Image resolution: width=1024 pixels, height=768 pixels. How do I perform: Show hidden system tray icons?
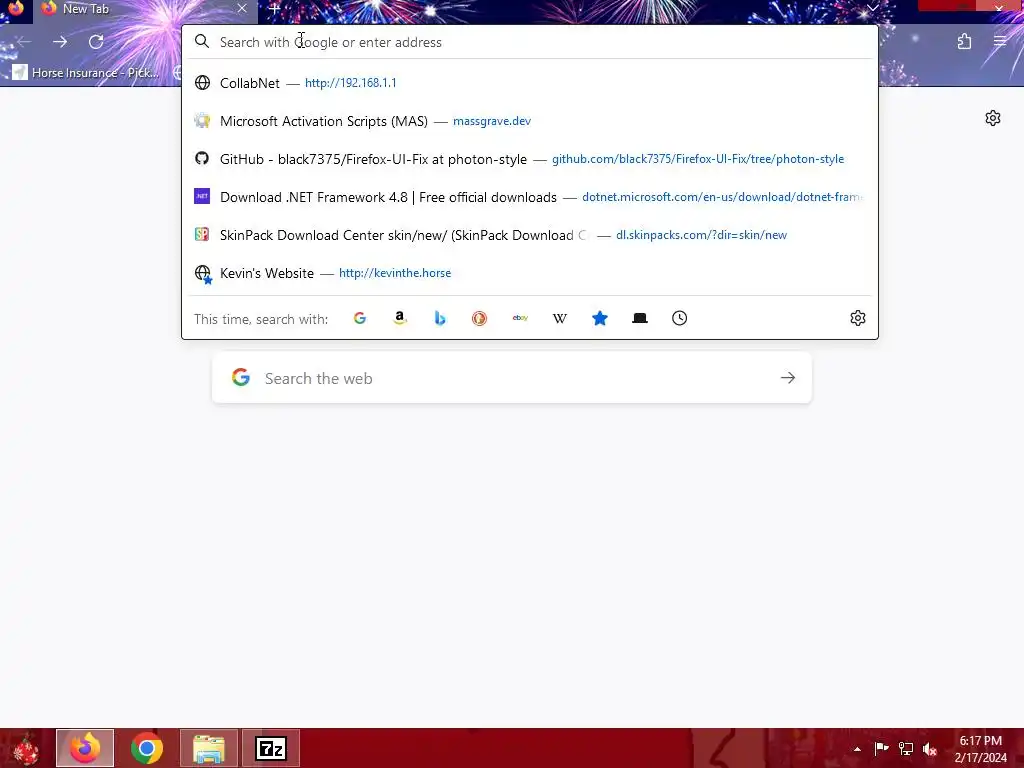857,749
